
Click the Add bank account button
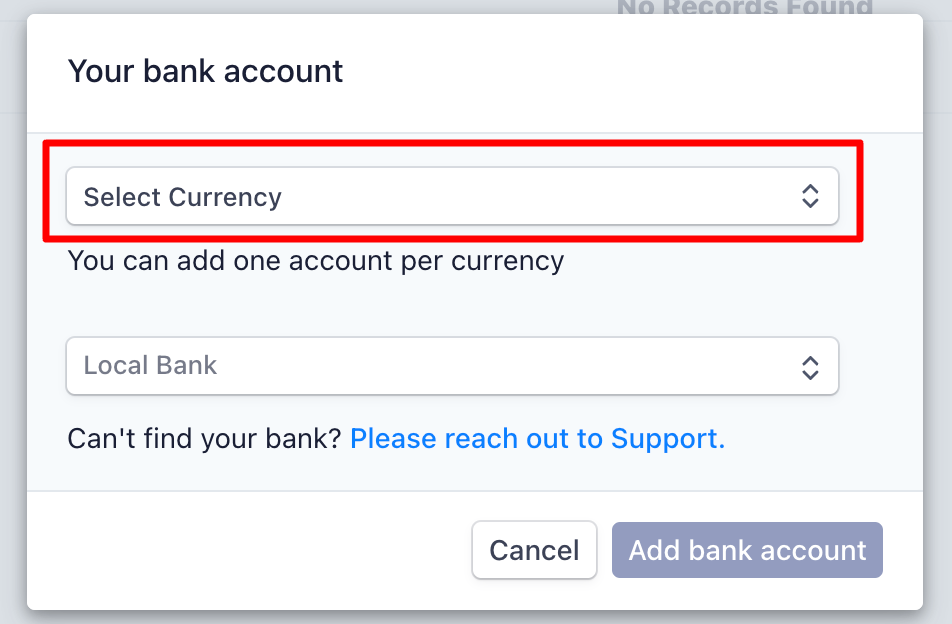coord(747,550)
